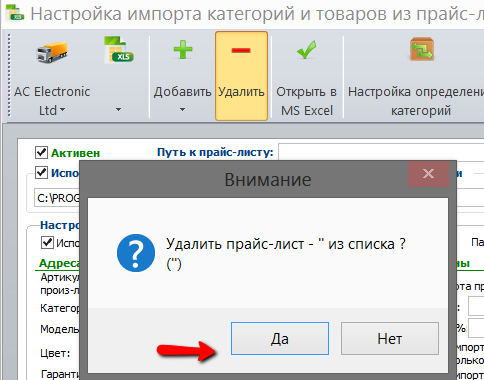Expand the Добавить dropdown arrow

(x=182, y=109)
